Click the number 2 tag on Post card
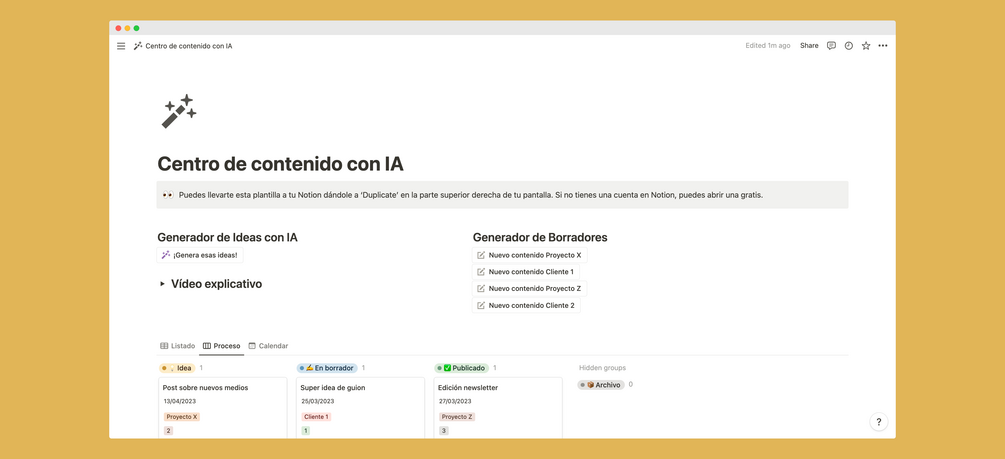 pos(169,431)
